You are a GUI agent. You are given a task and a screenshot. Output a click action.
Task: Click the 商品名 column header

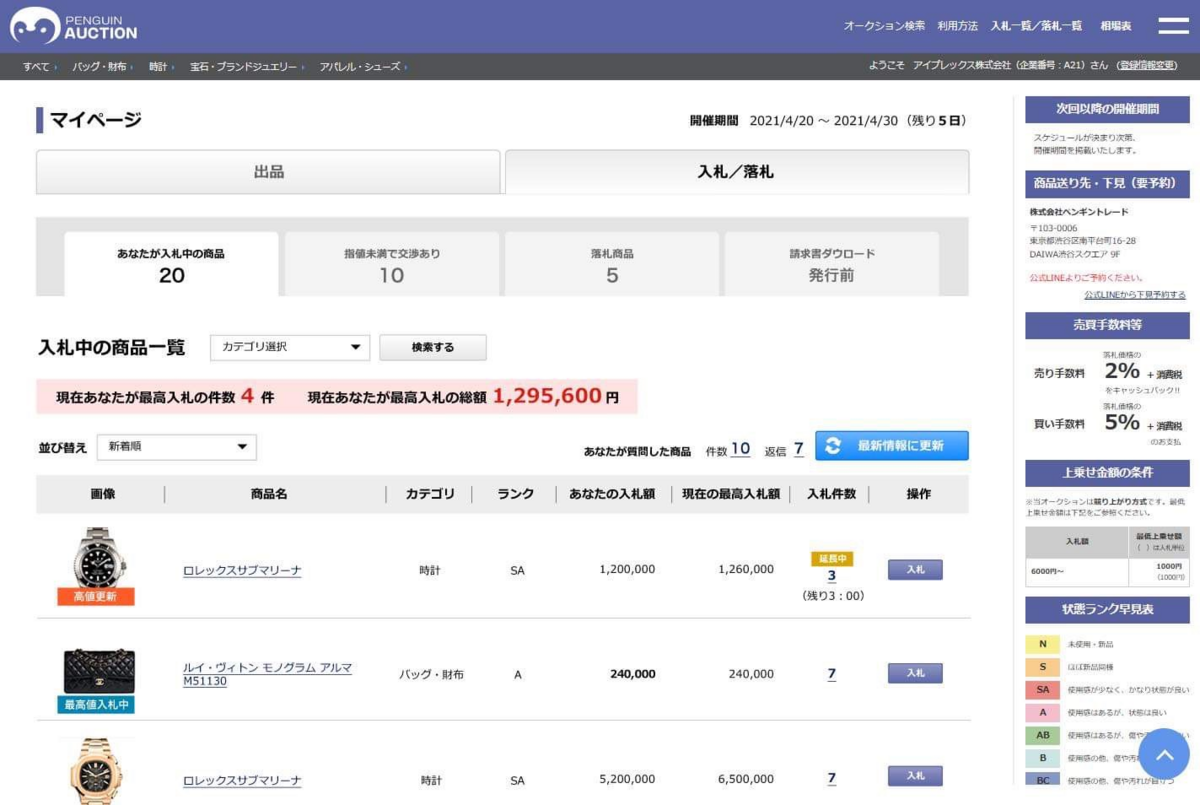(x=269, y=494)
